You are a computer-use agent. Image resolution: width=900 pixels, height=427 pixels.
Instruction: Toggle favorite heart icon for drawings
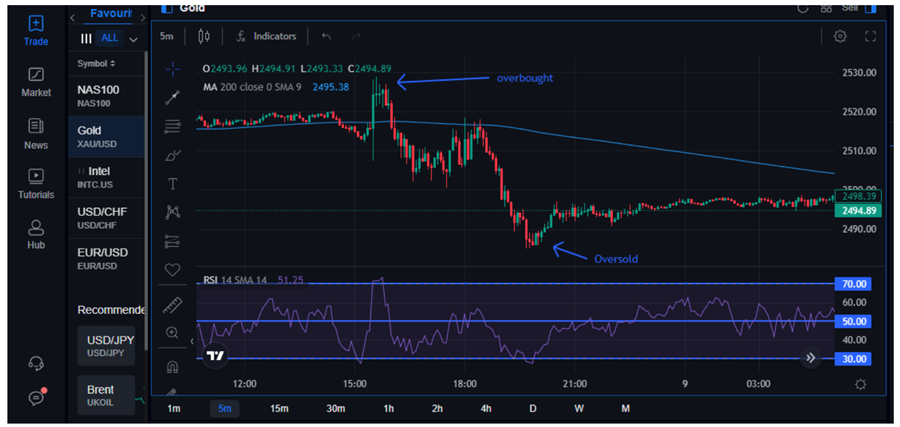(173, 270)
